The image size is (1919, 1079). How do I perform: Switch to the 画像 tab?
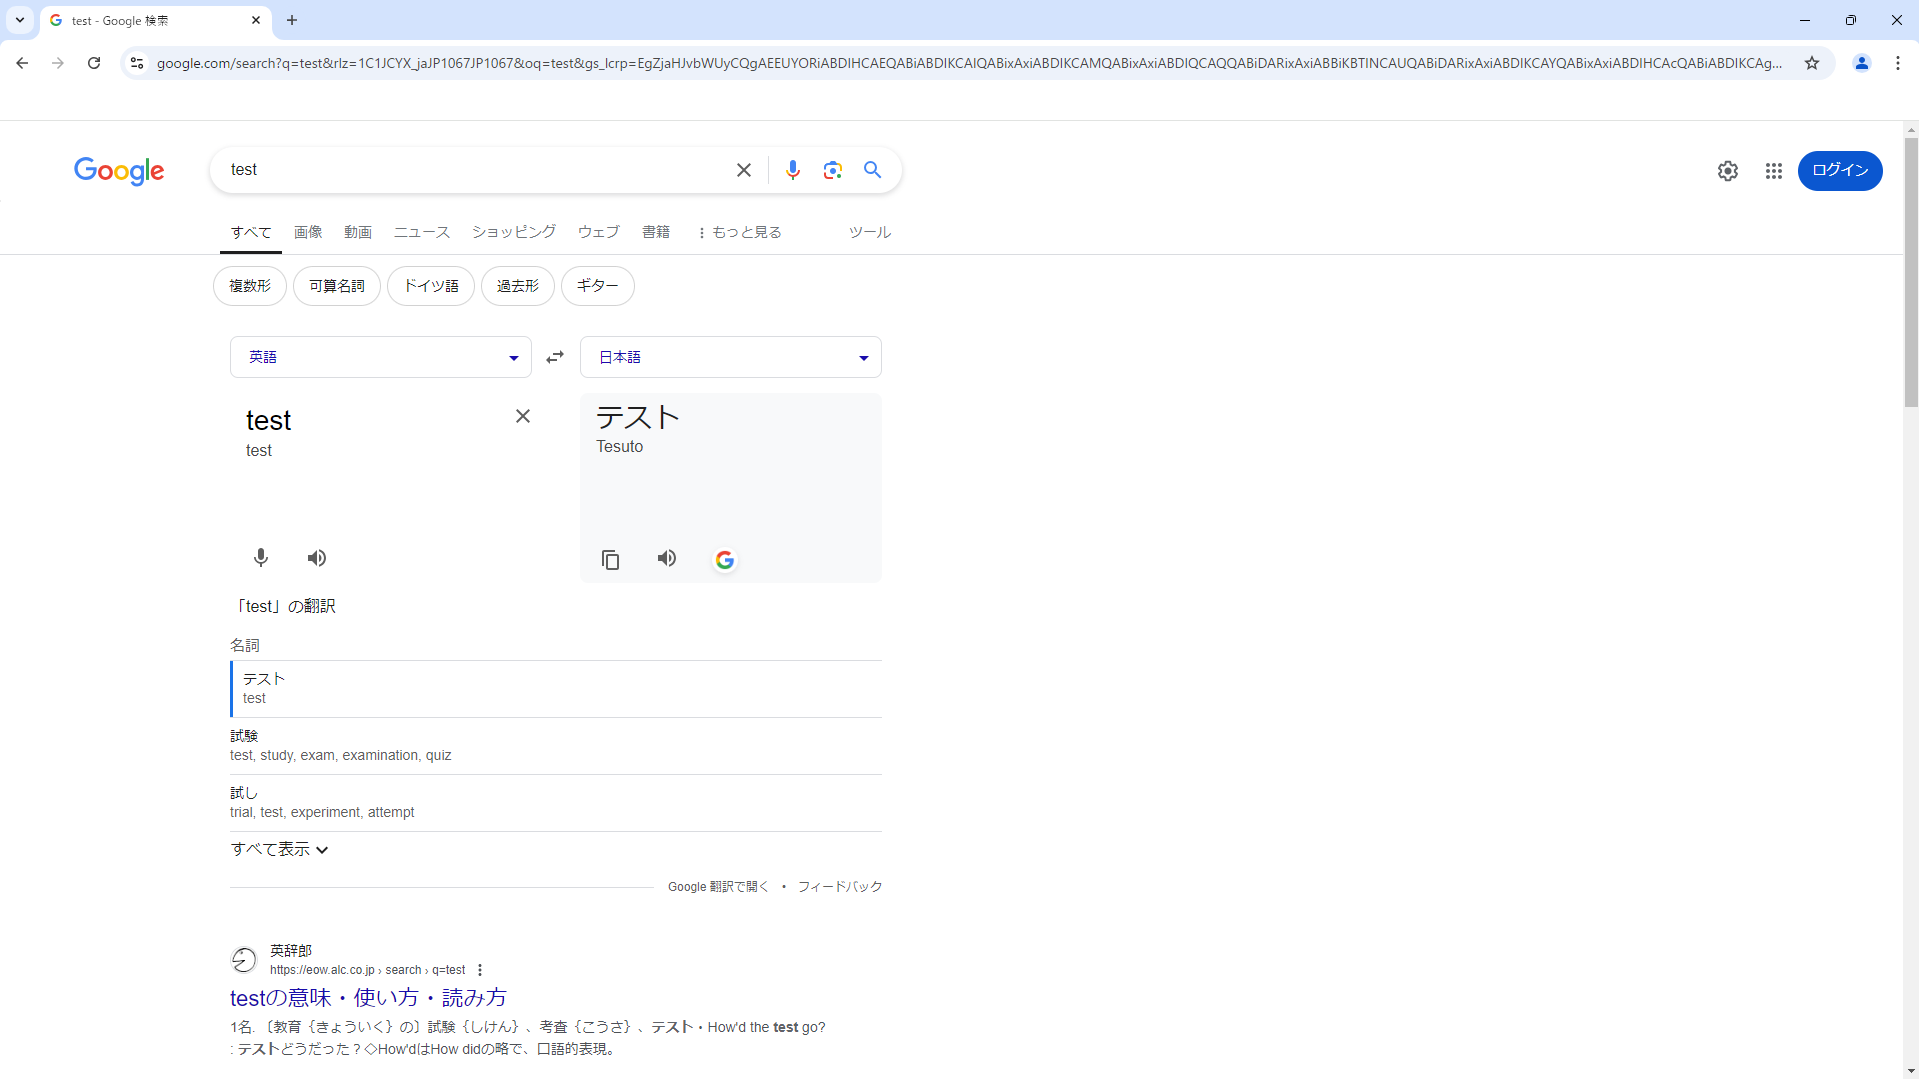tap(308, 232)
